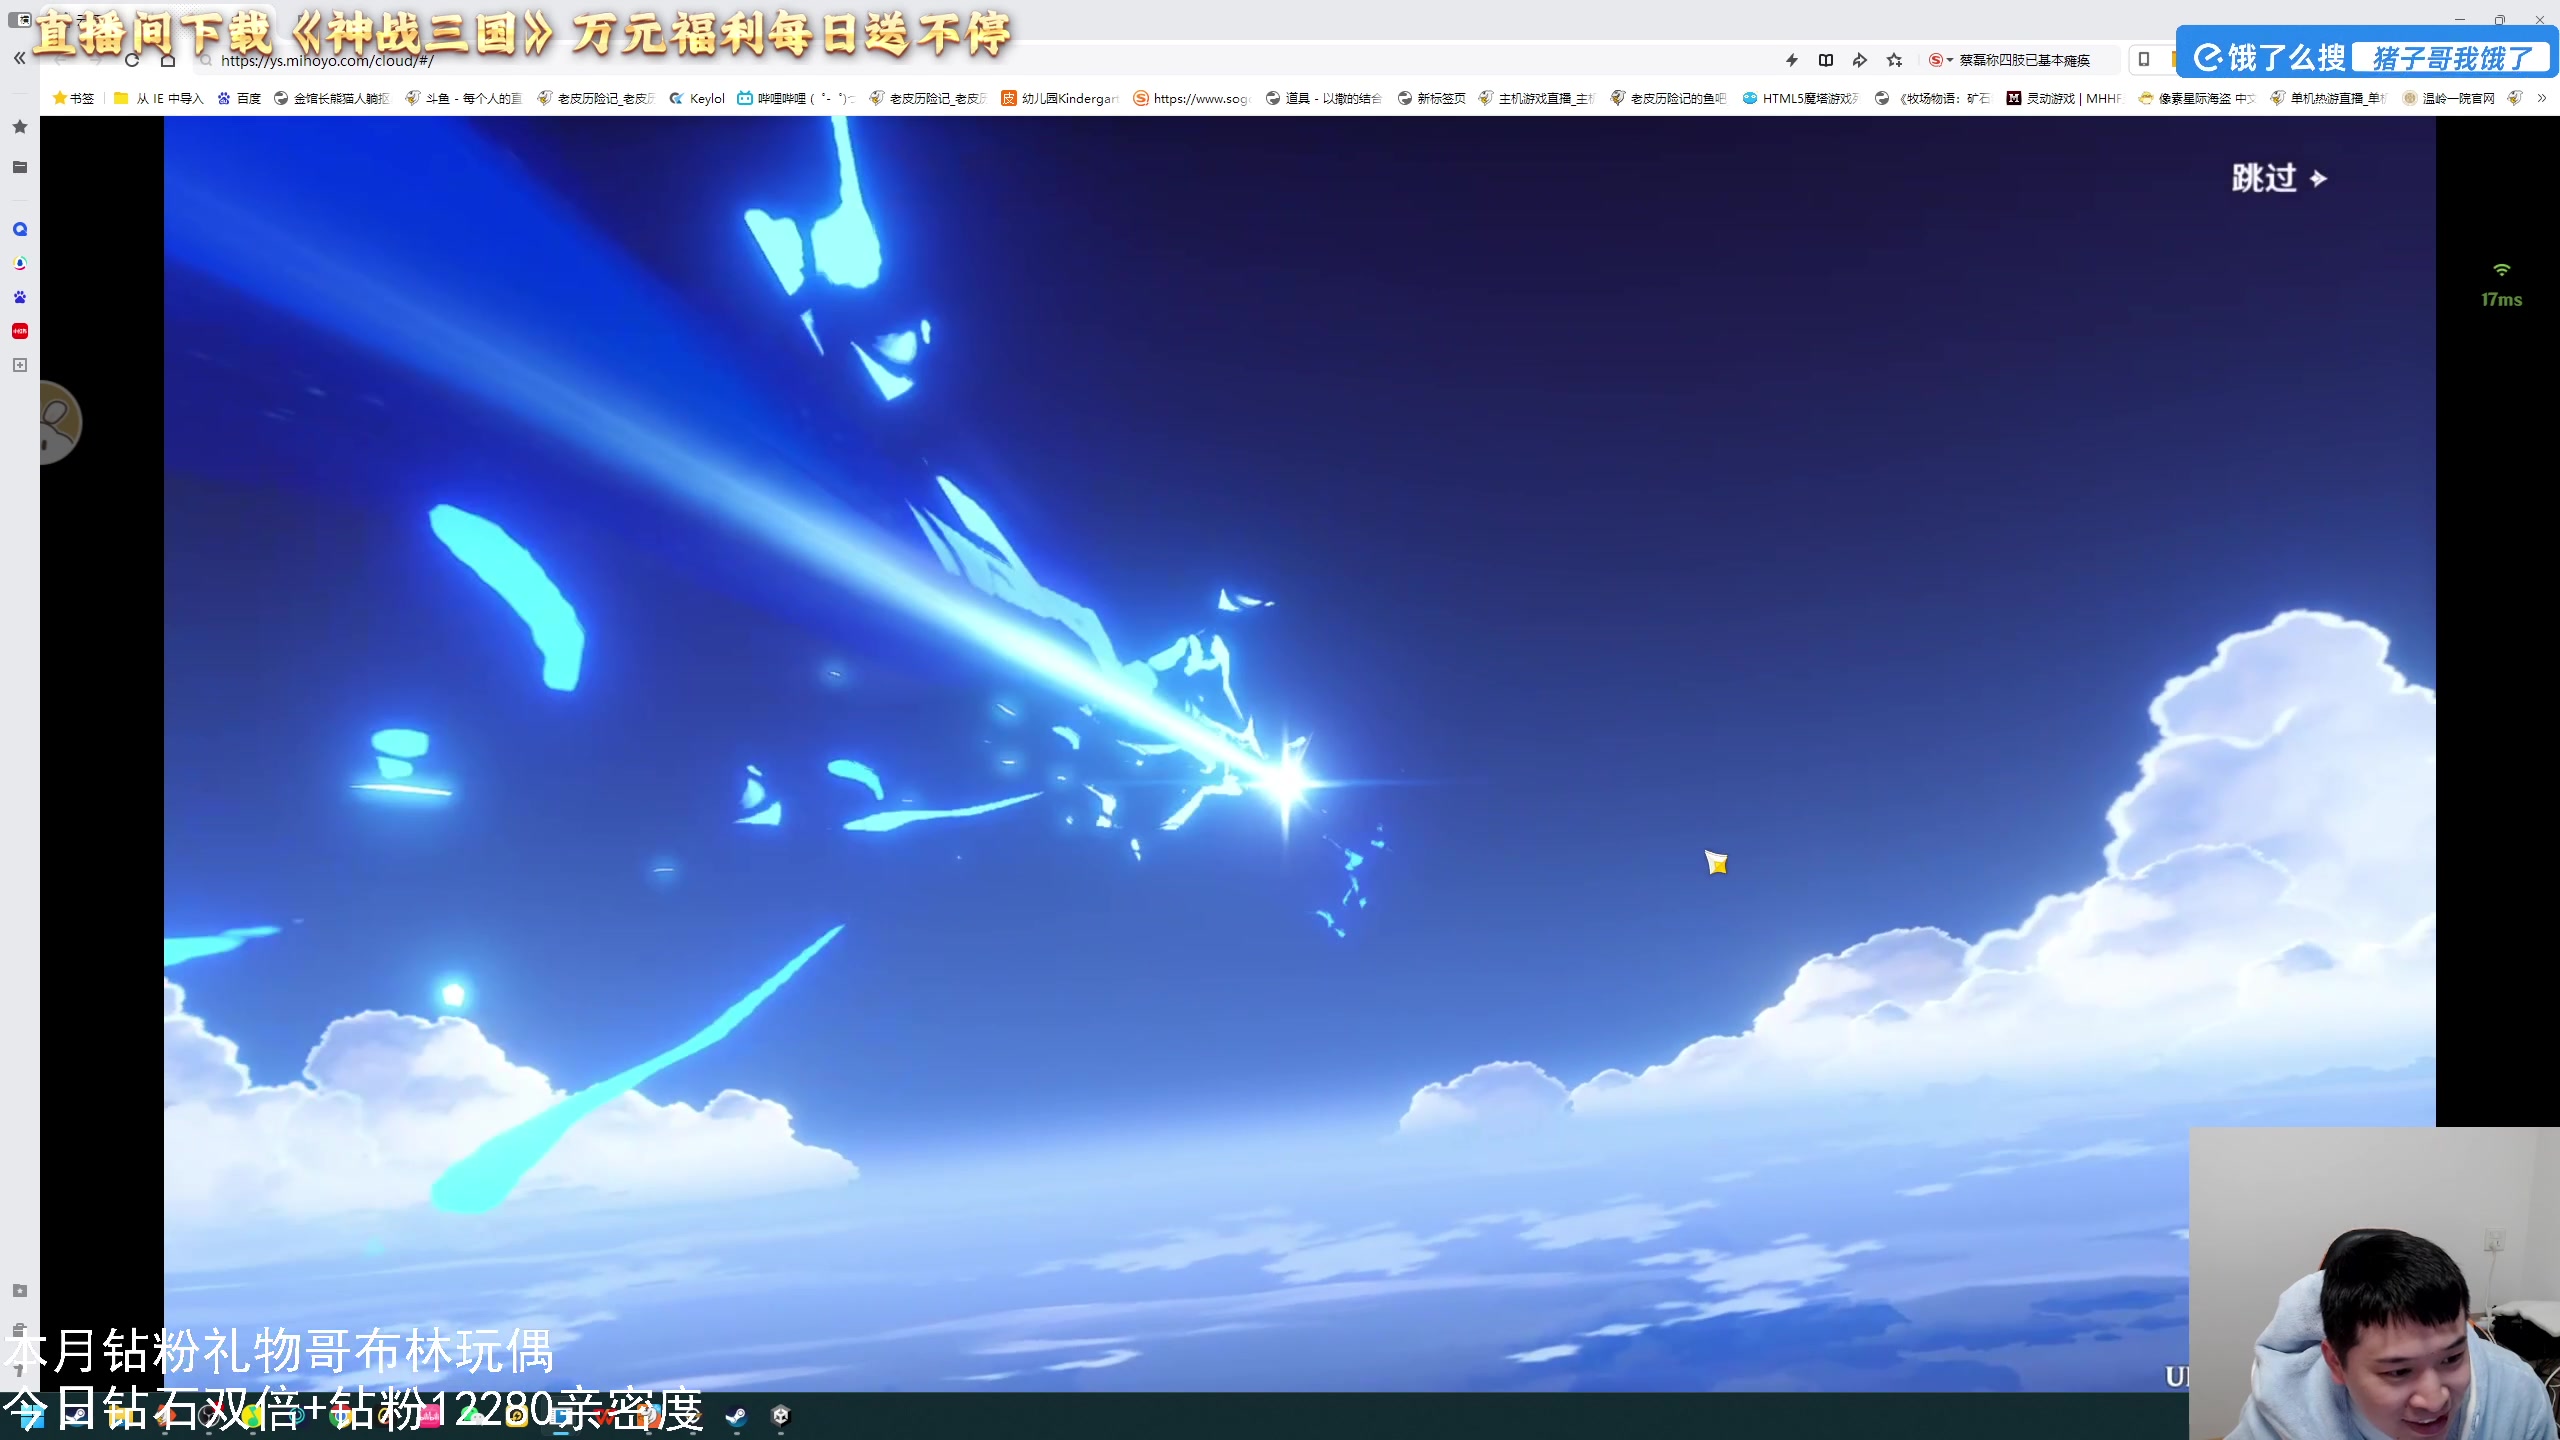Image resolution: width=2560 pixels, height=1440 pixels.
Task: Click the share arrow icon
Action: 1860,60
